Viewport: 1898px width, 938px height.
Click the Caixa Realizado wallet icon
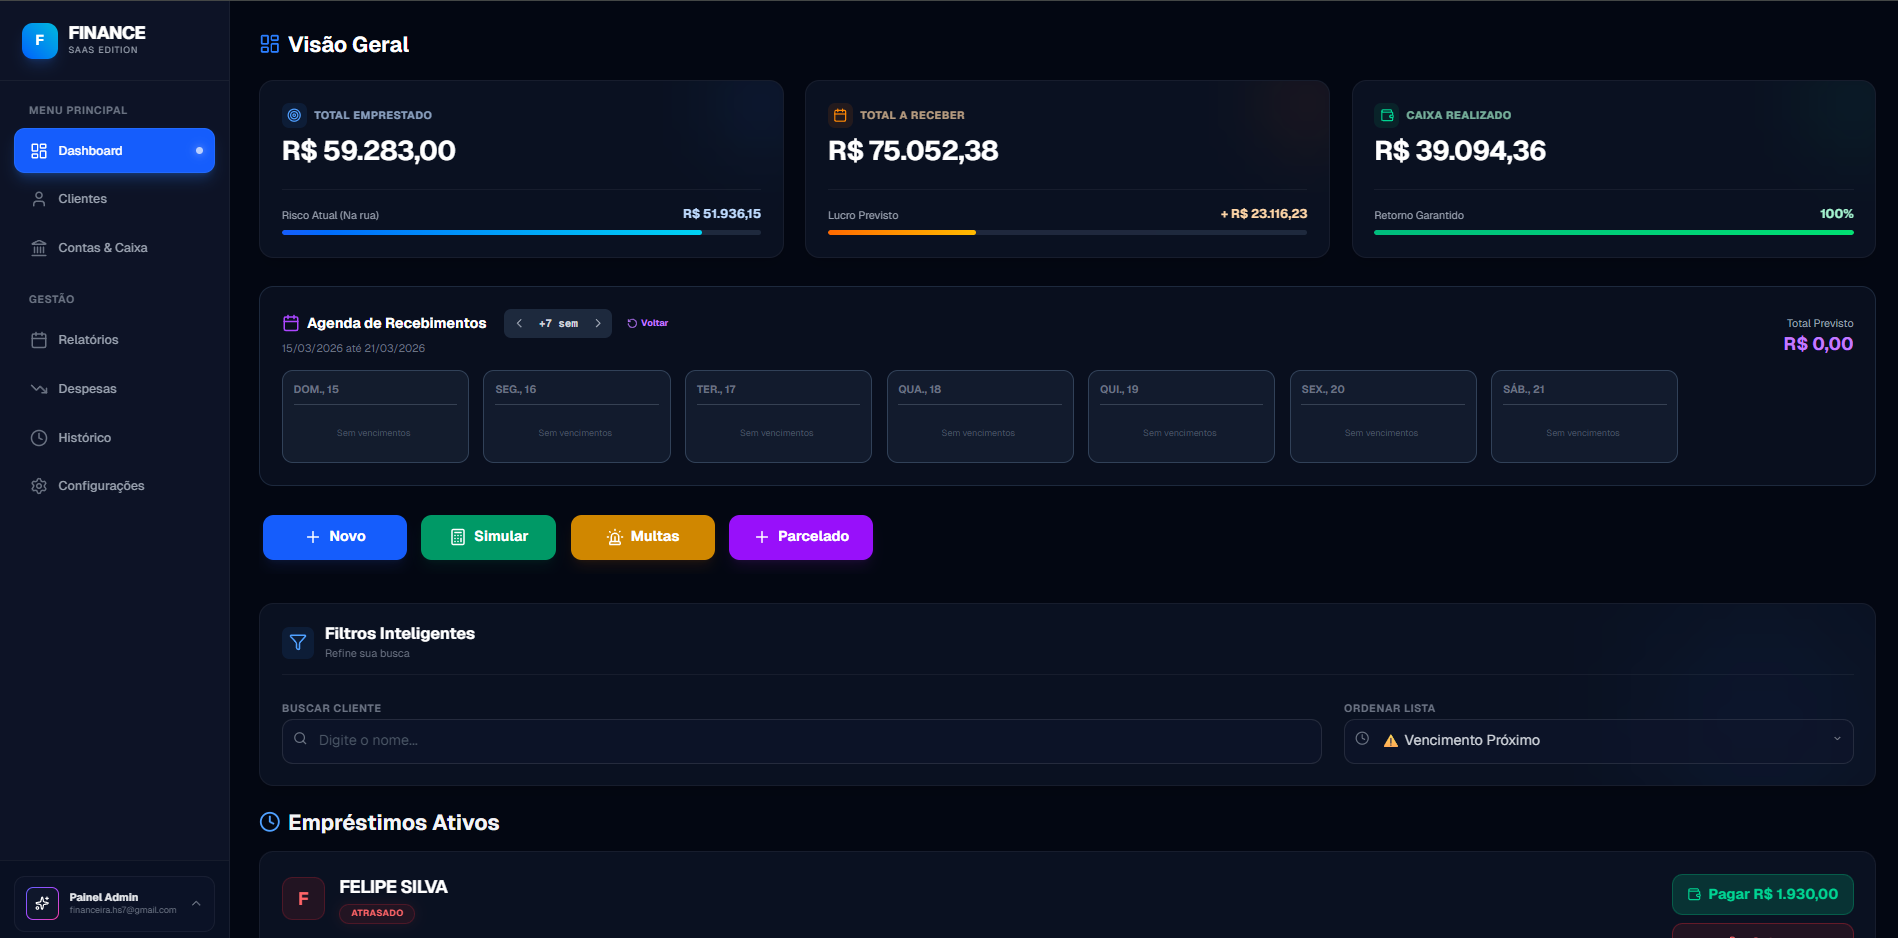click(1387, 115)
